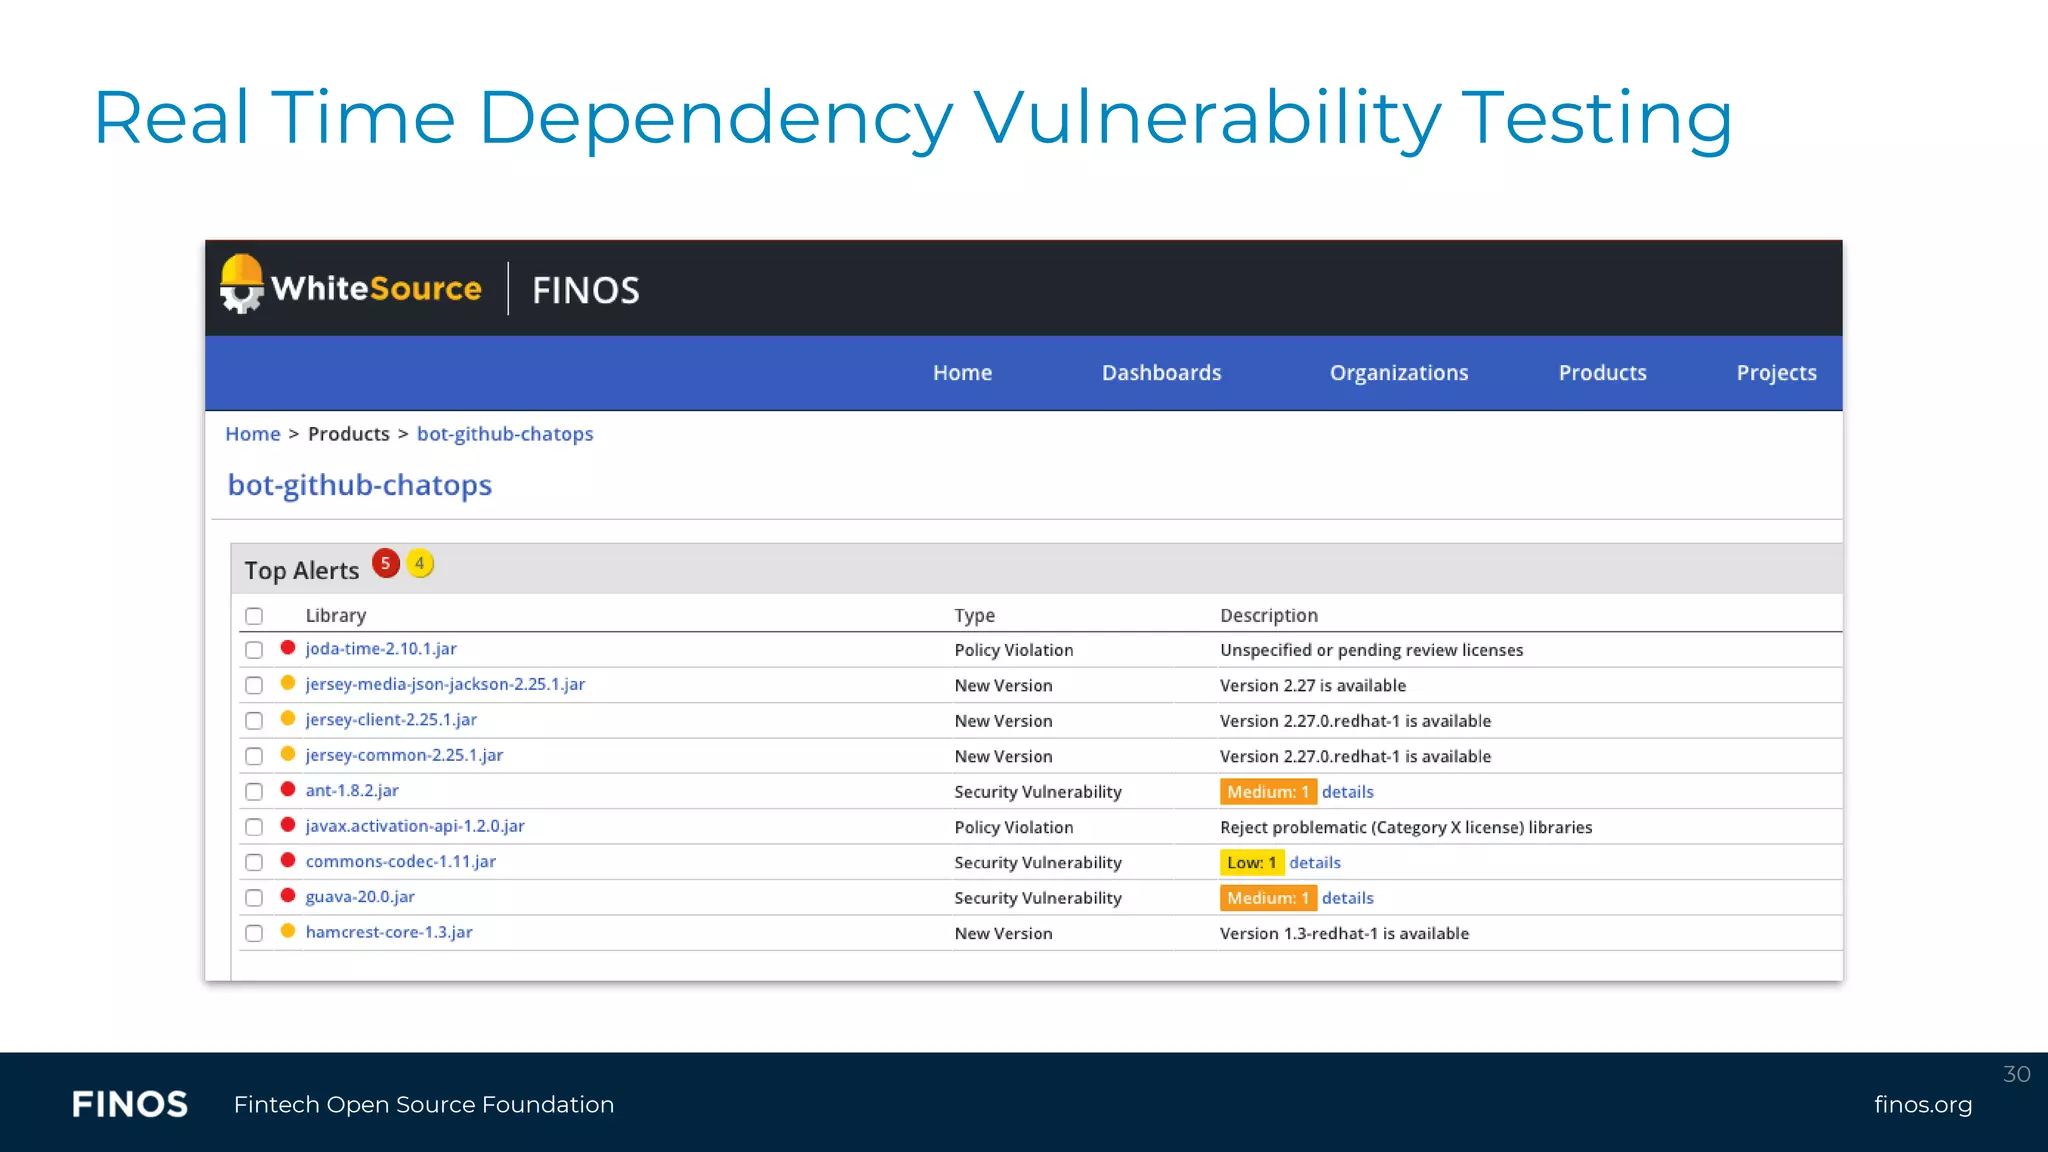Check the box for commons-codec-1.11.jar
This screenshot has height=1152, width=2048.
pyautogui.click(x=254, y=862)
